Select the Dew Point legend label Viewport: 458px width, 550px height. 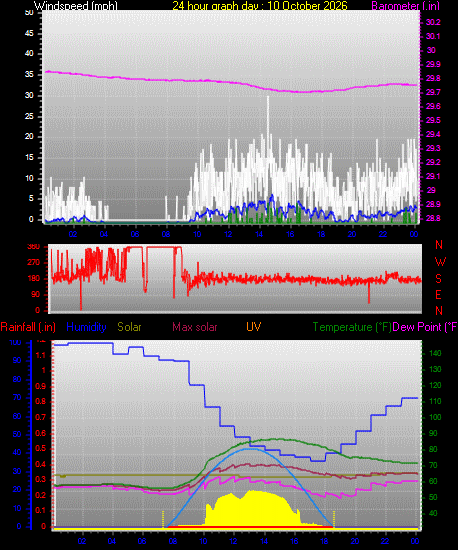(425, 327)
